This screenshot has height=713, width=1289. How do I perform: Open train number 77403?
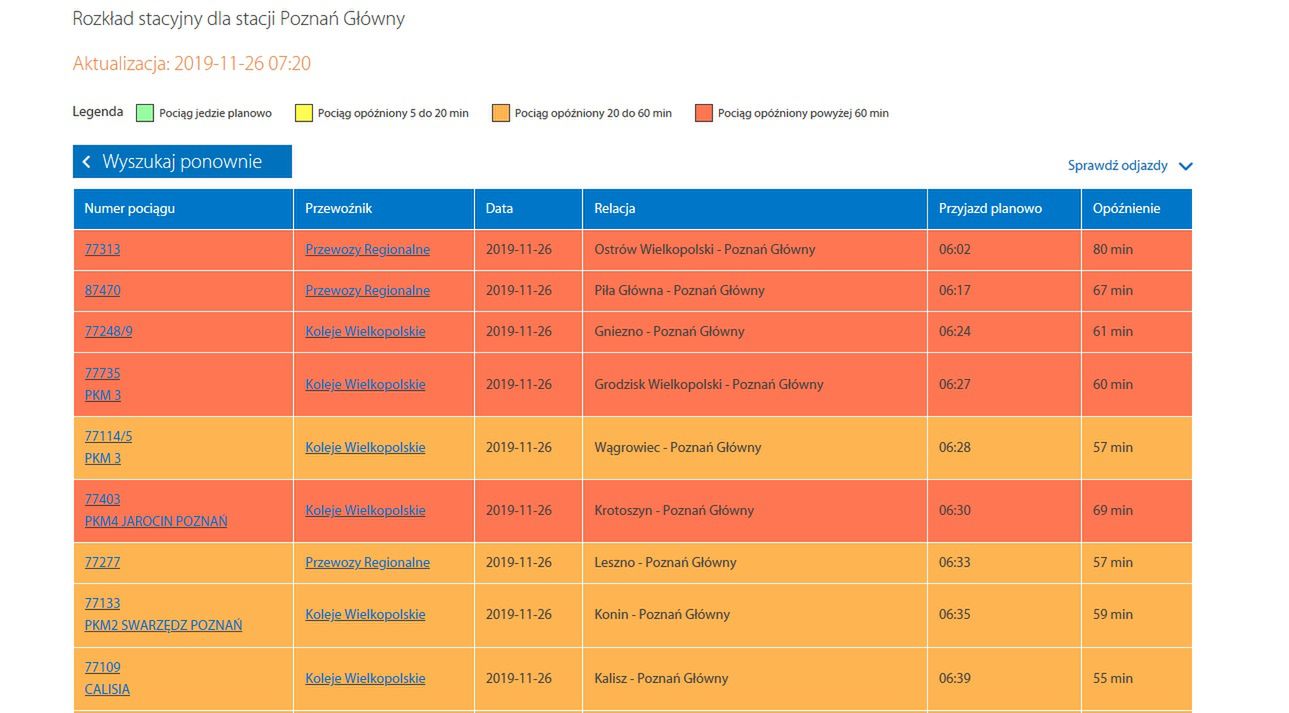102,499
